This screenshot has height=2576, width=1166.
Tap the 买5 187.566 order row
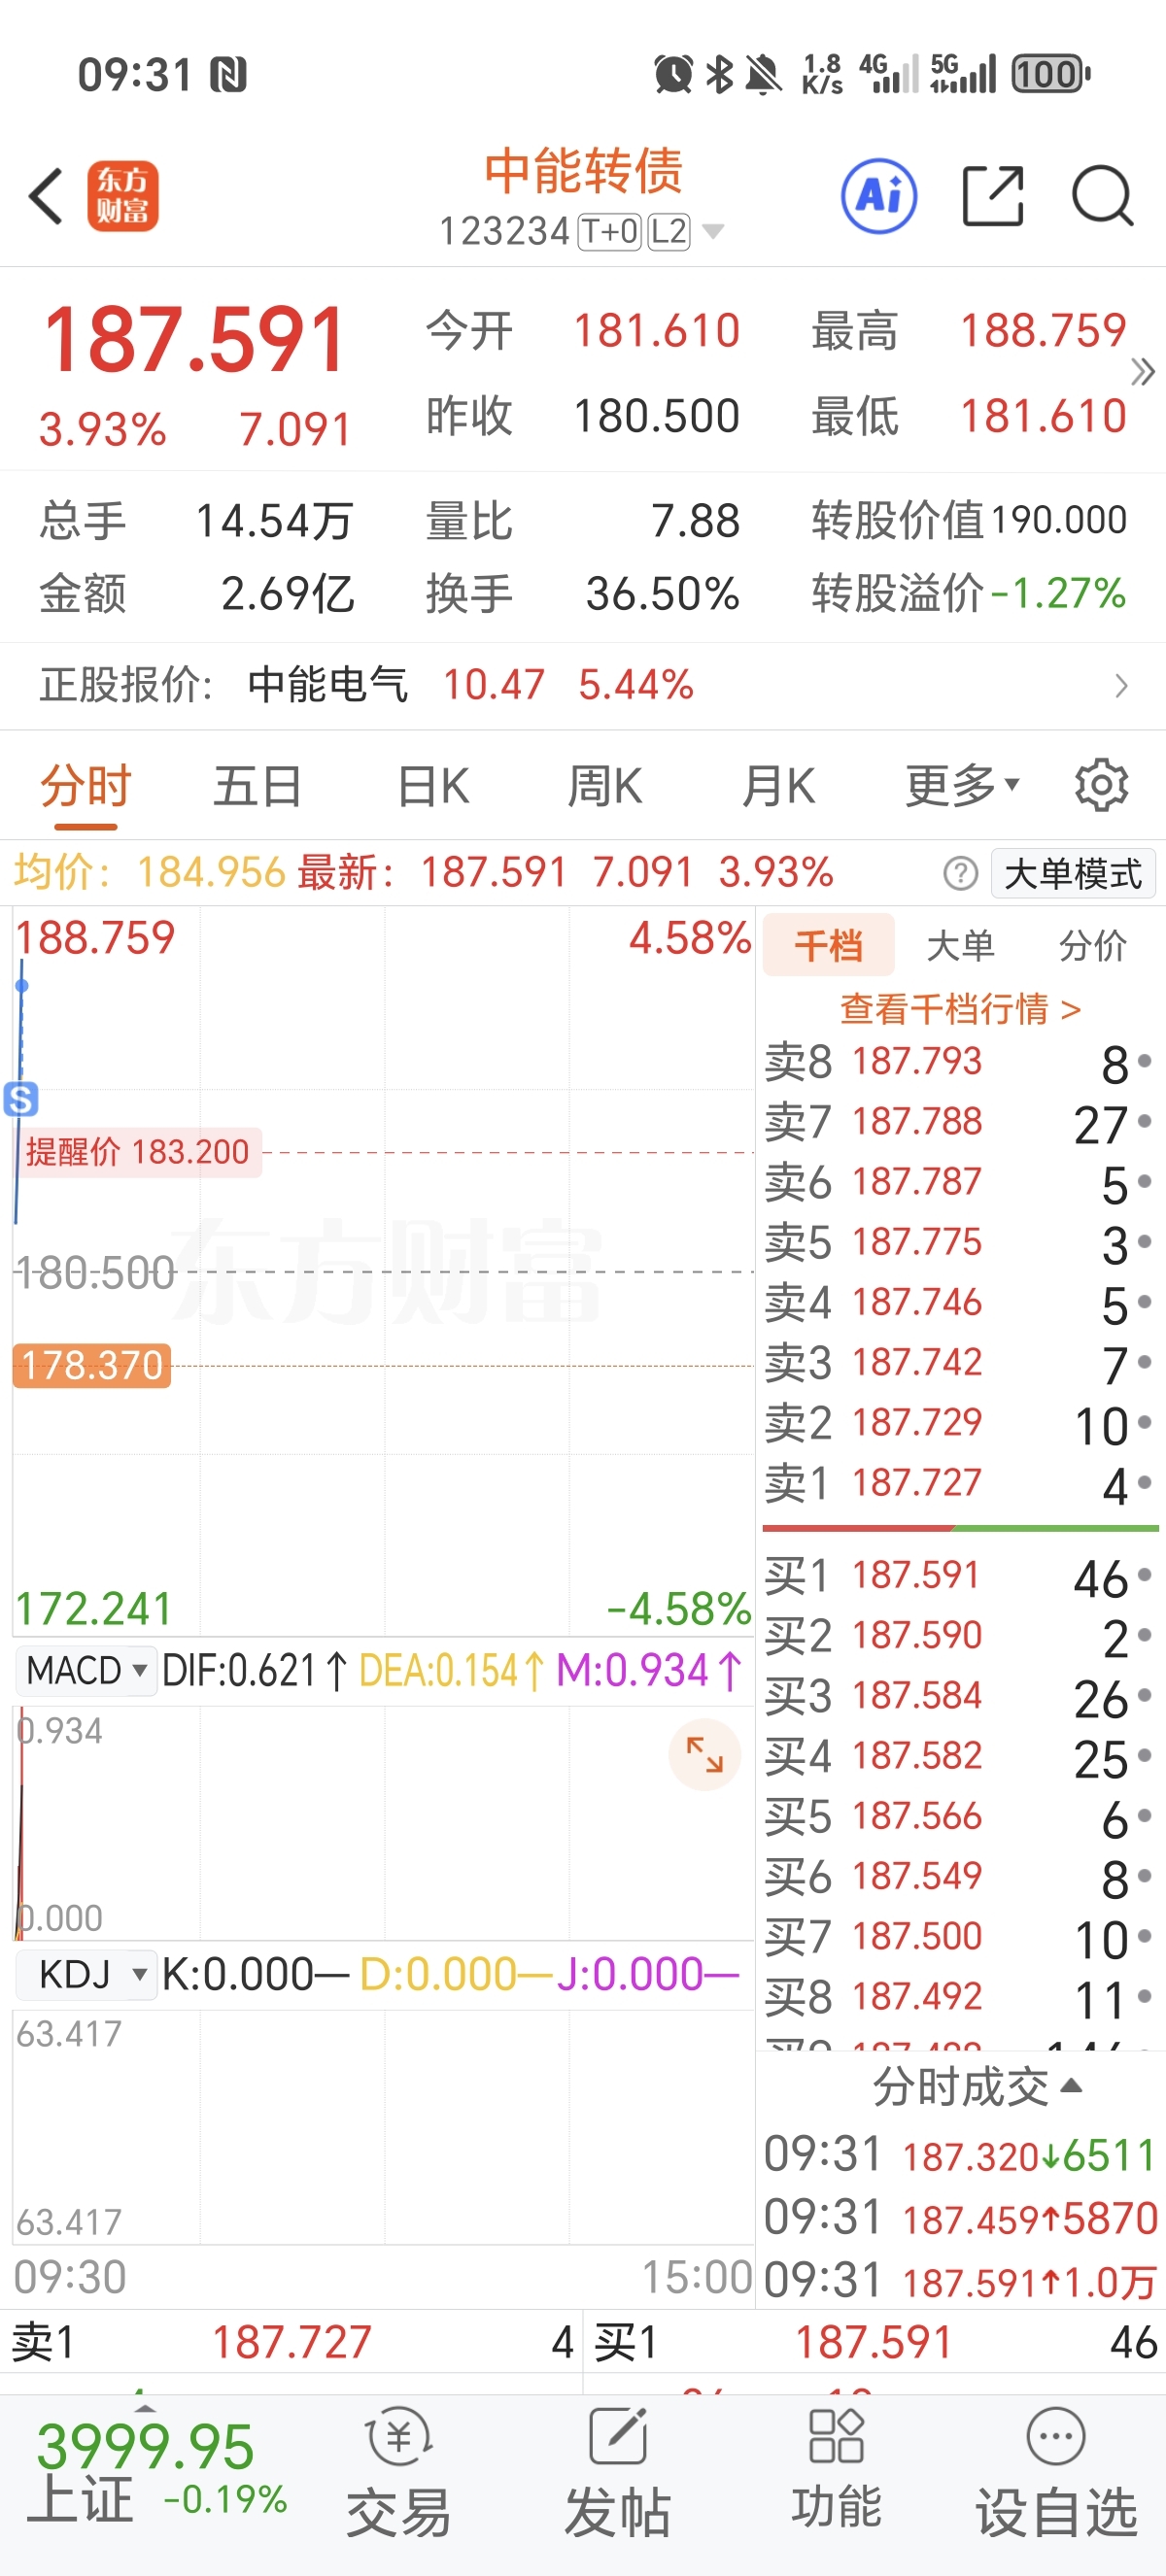959,1816
